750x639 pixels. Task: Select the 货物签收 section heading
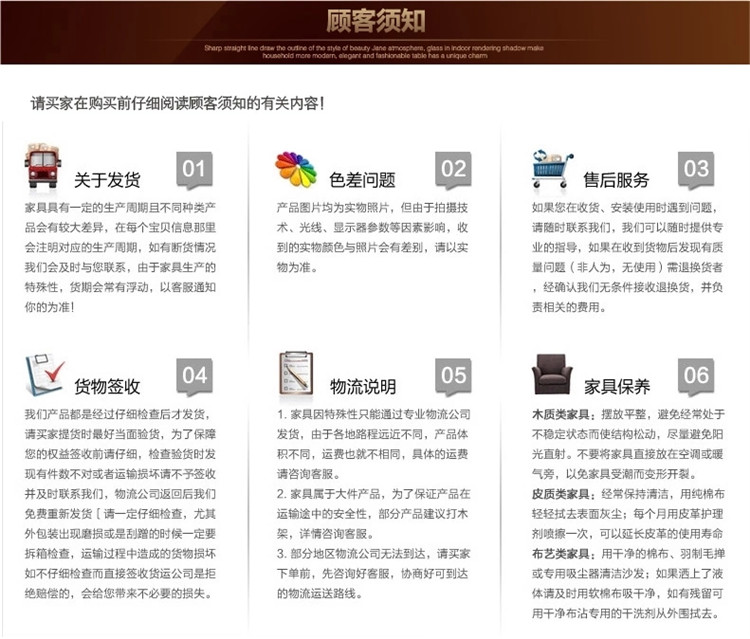coord(107,386)
